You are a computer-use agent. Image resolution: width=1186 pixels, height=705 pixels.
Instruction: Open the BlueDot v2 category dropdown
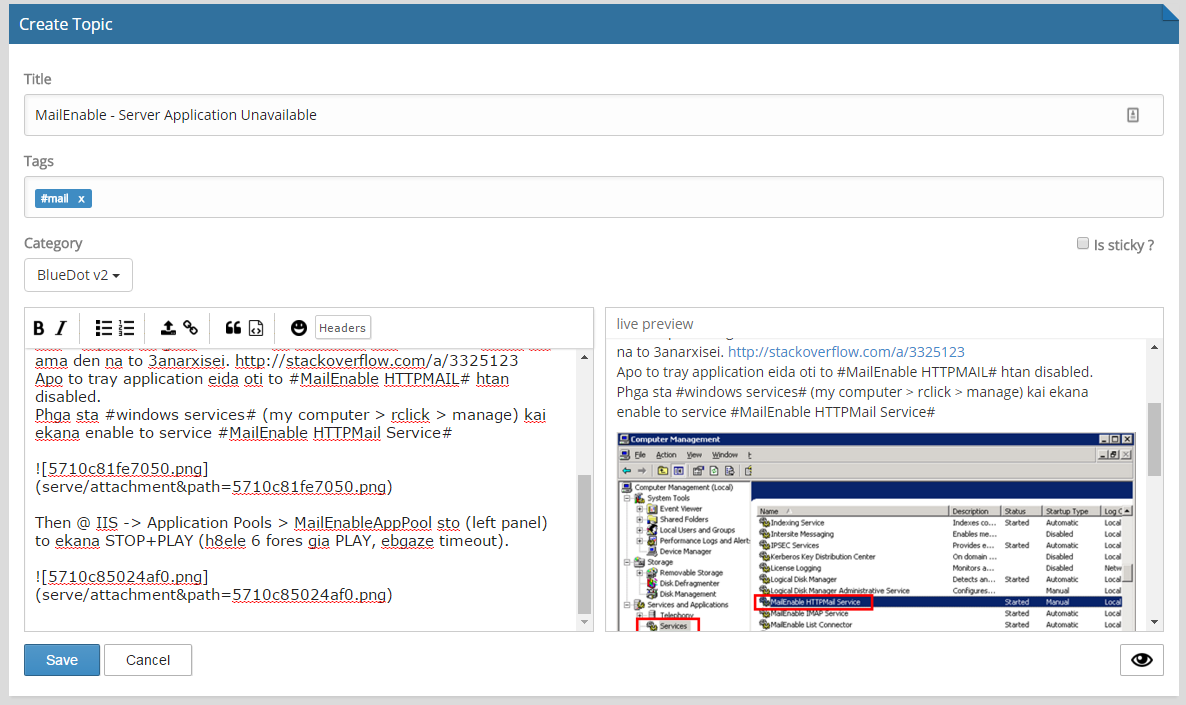tap(79, 275)
